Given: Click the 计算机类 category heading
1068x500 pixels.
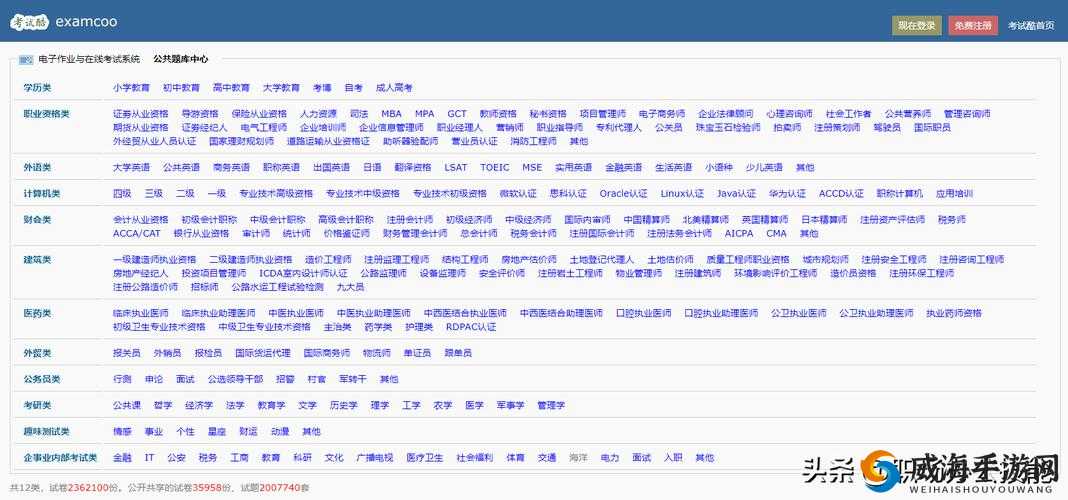Looking at the screenshot, I should pyautogui.click(x=42, y=193).
